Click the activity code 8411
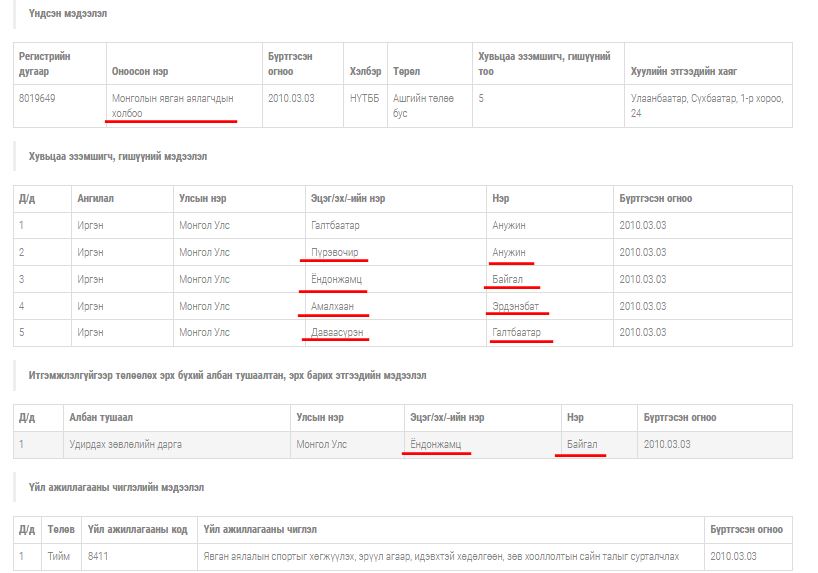The width and height of the screenshot is (818, 573). point(98,556)
